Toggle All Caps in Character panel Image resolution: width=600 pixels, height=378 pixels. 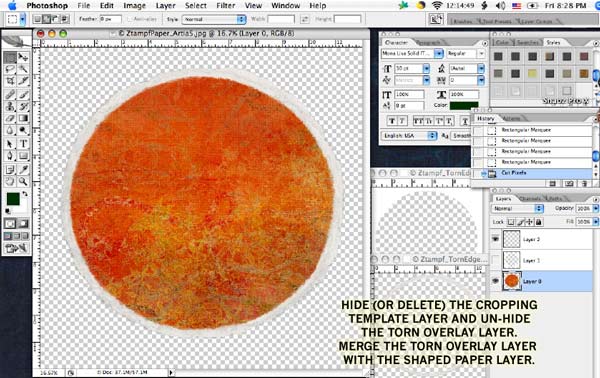pos(418,121)
